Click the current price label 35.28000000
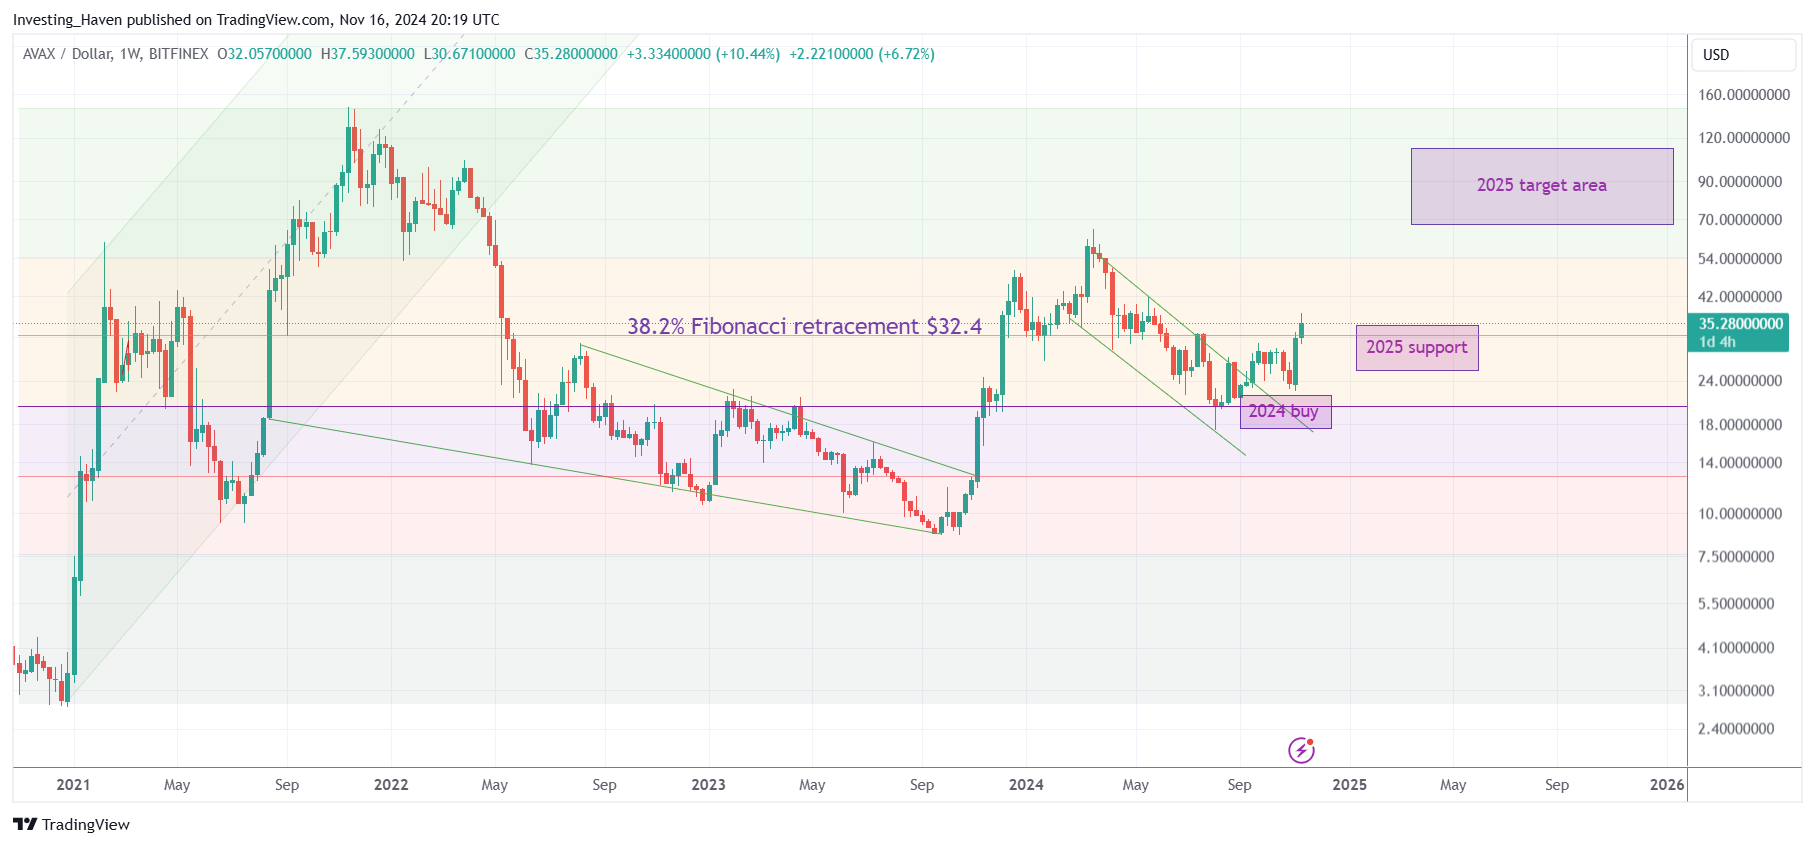The image size is (1815, 846). point(1740,324)
